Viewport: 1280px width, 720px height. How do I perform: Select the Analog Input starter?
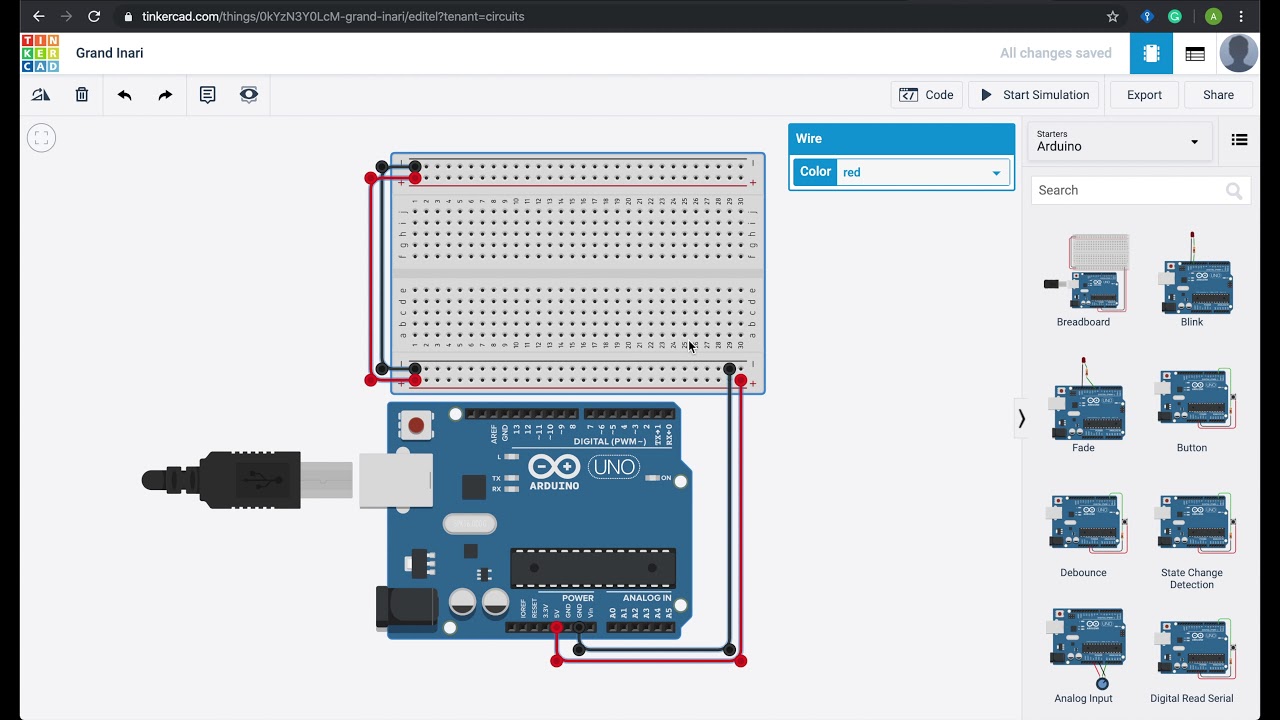coord(1084,656)
